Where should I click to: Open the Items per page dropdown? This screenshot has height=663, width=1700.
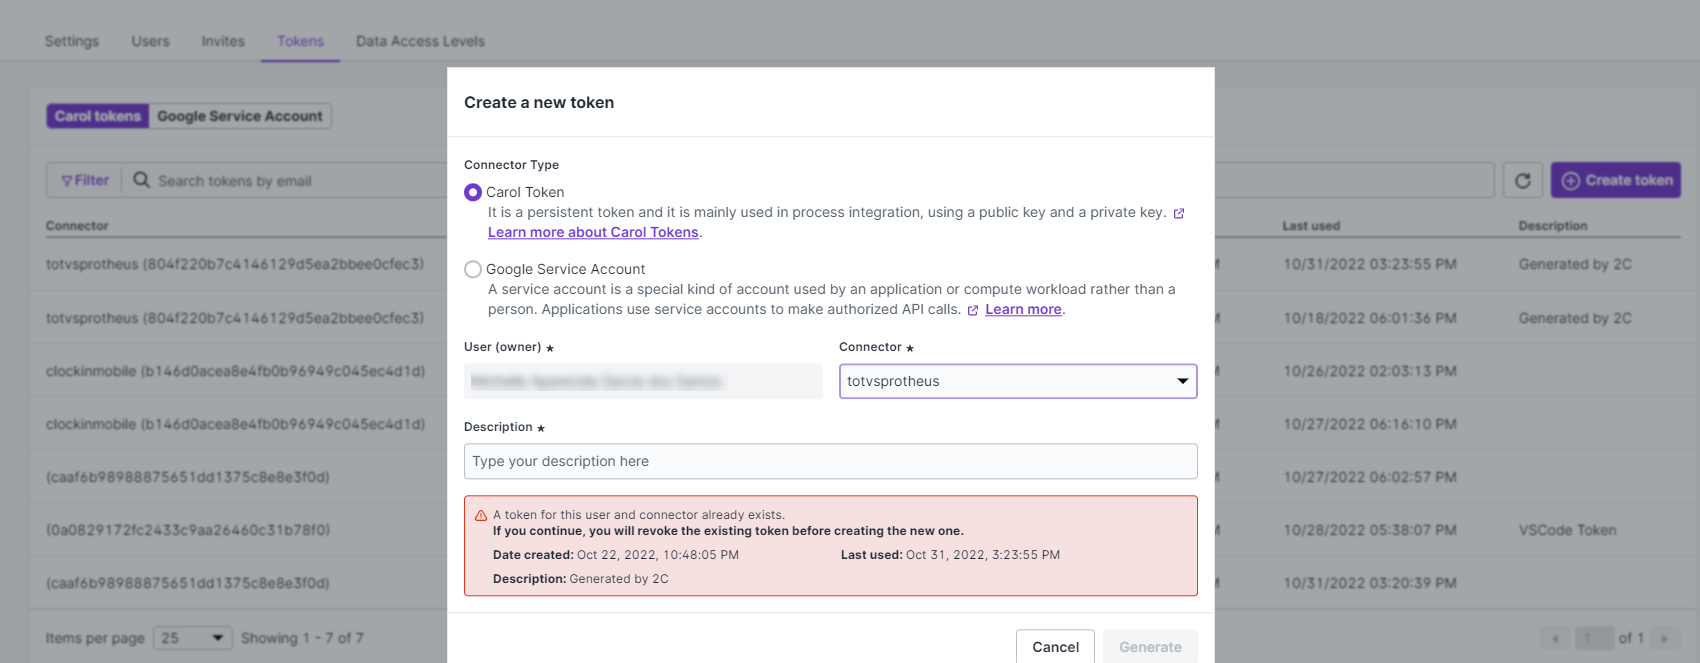[x=193, y=638]
